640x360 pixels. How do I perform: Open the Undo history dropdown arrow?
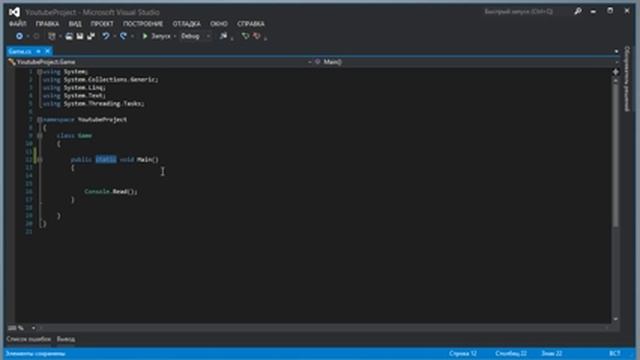[x=115, y=36]
